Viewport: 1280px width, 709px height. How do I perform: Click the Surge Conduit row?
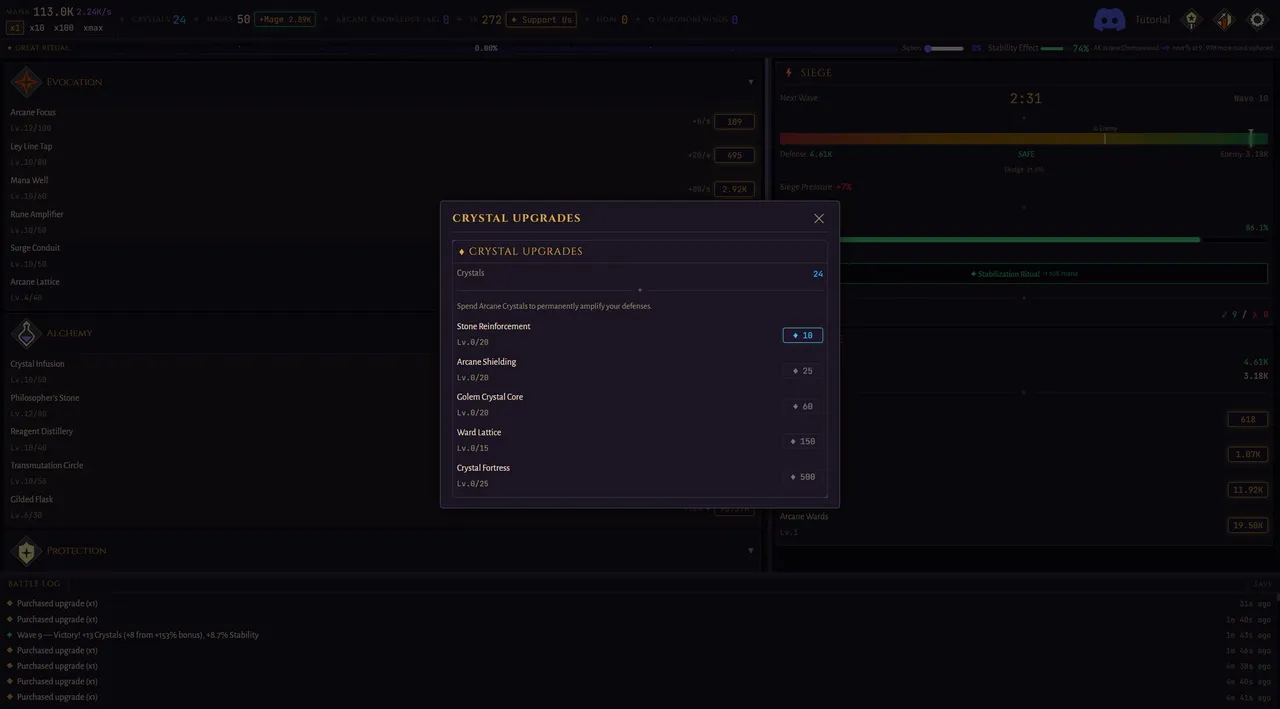click(x=382, y=256)
